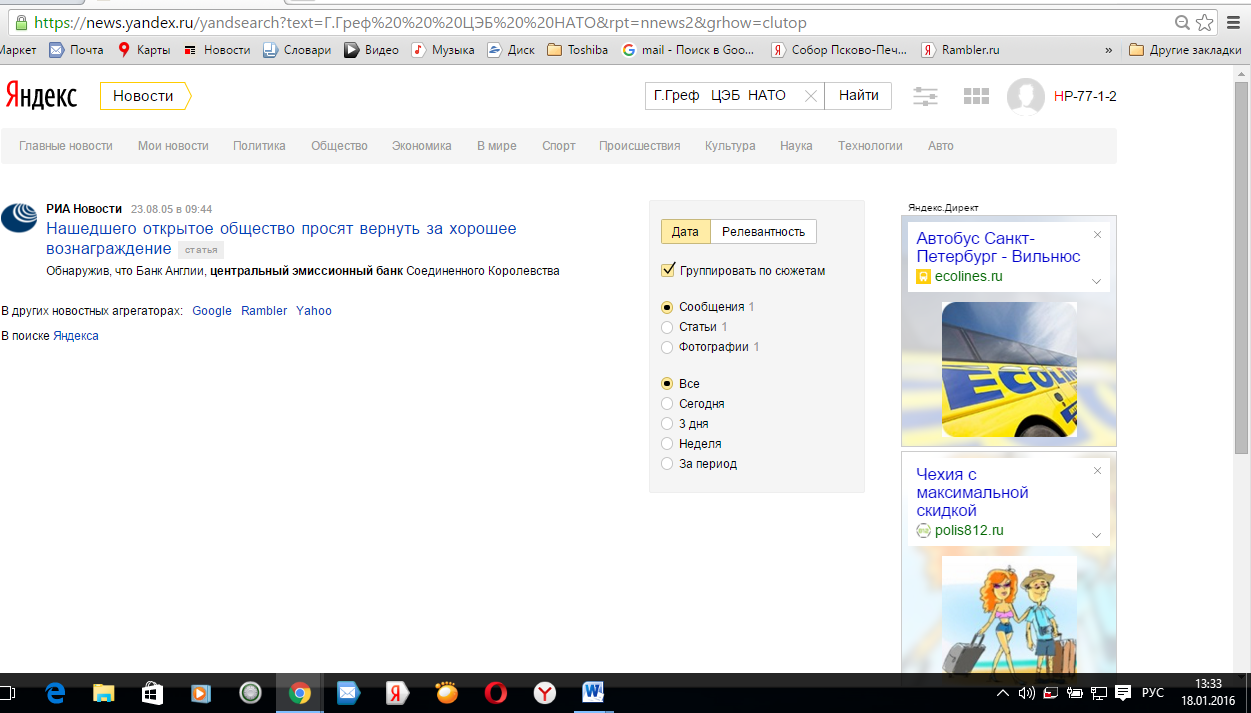Click the zoom magnifier icon in the address bar
1251x713 pixels.
click(1183, 22)
